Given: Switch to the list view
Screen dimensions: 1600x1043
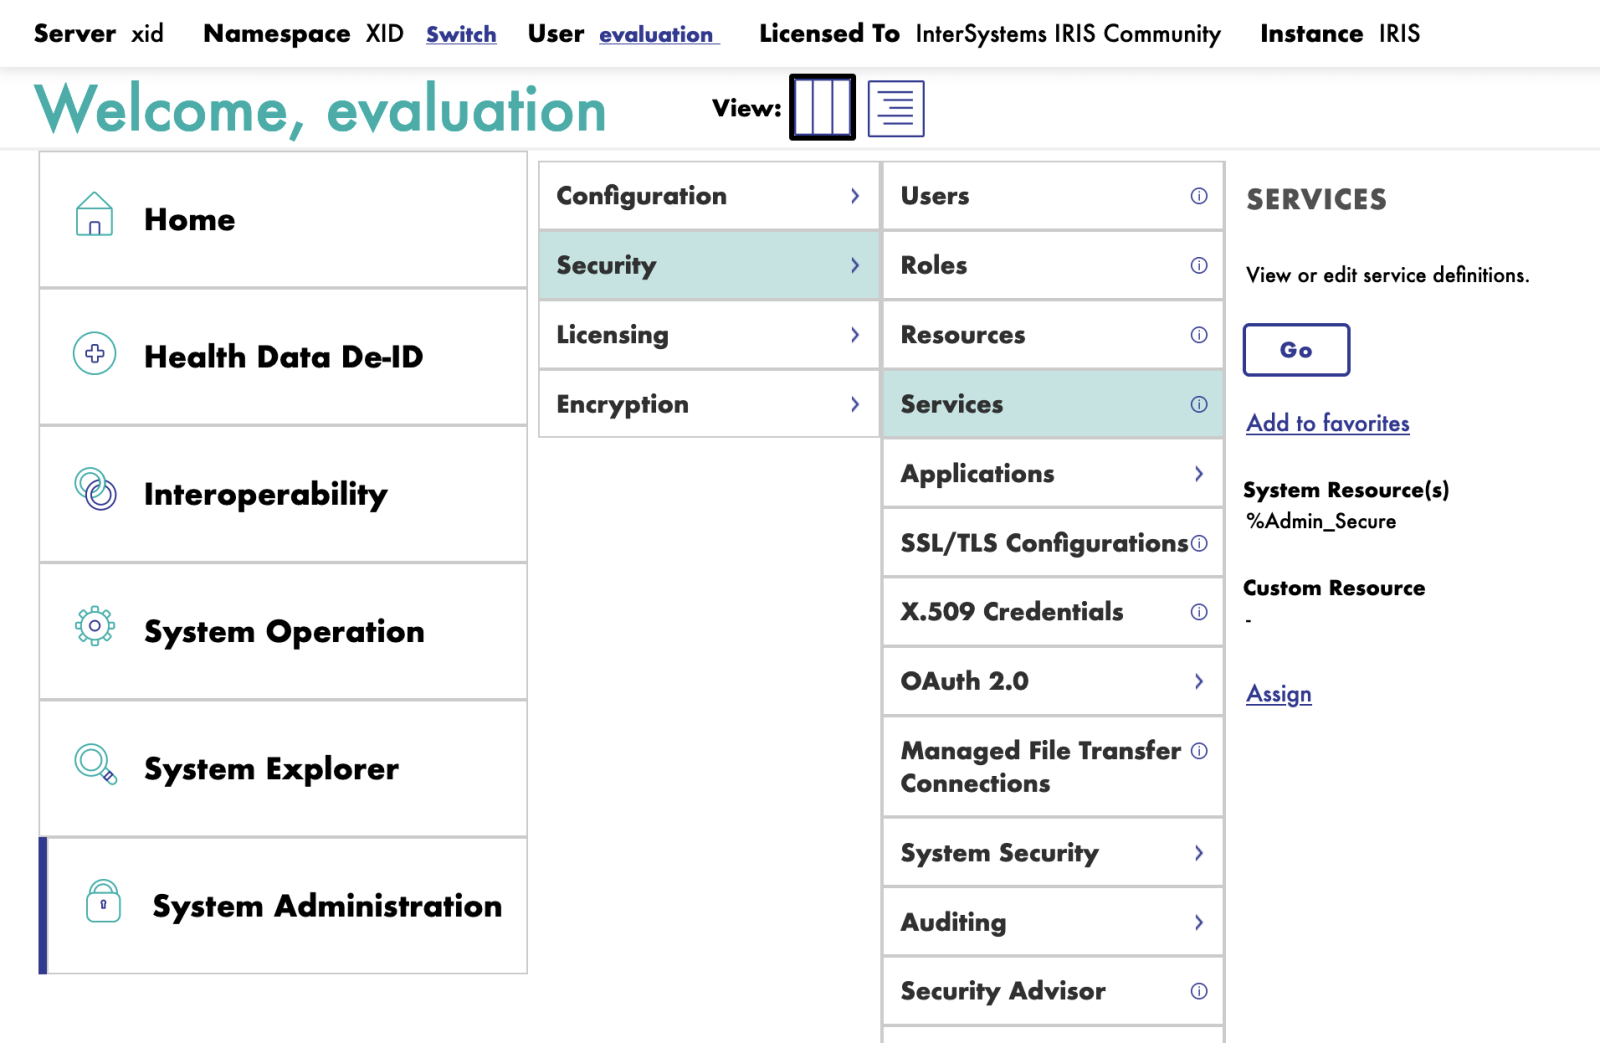Looking at the screenshot, I should (895, 108).
